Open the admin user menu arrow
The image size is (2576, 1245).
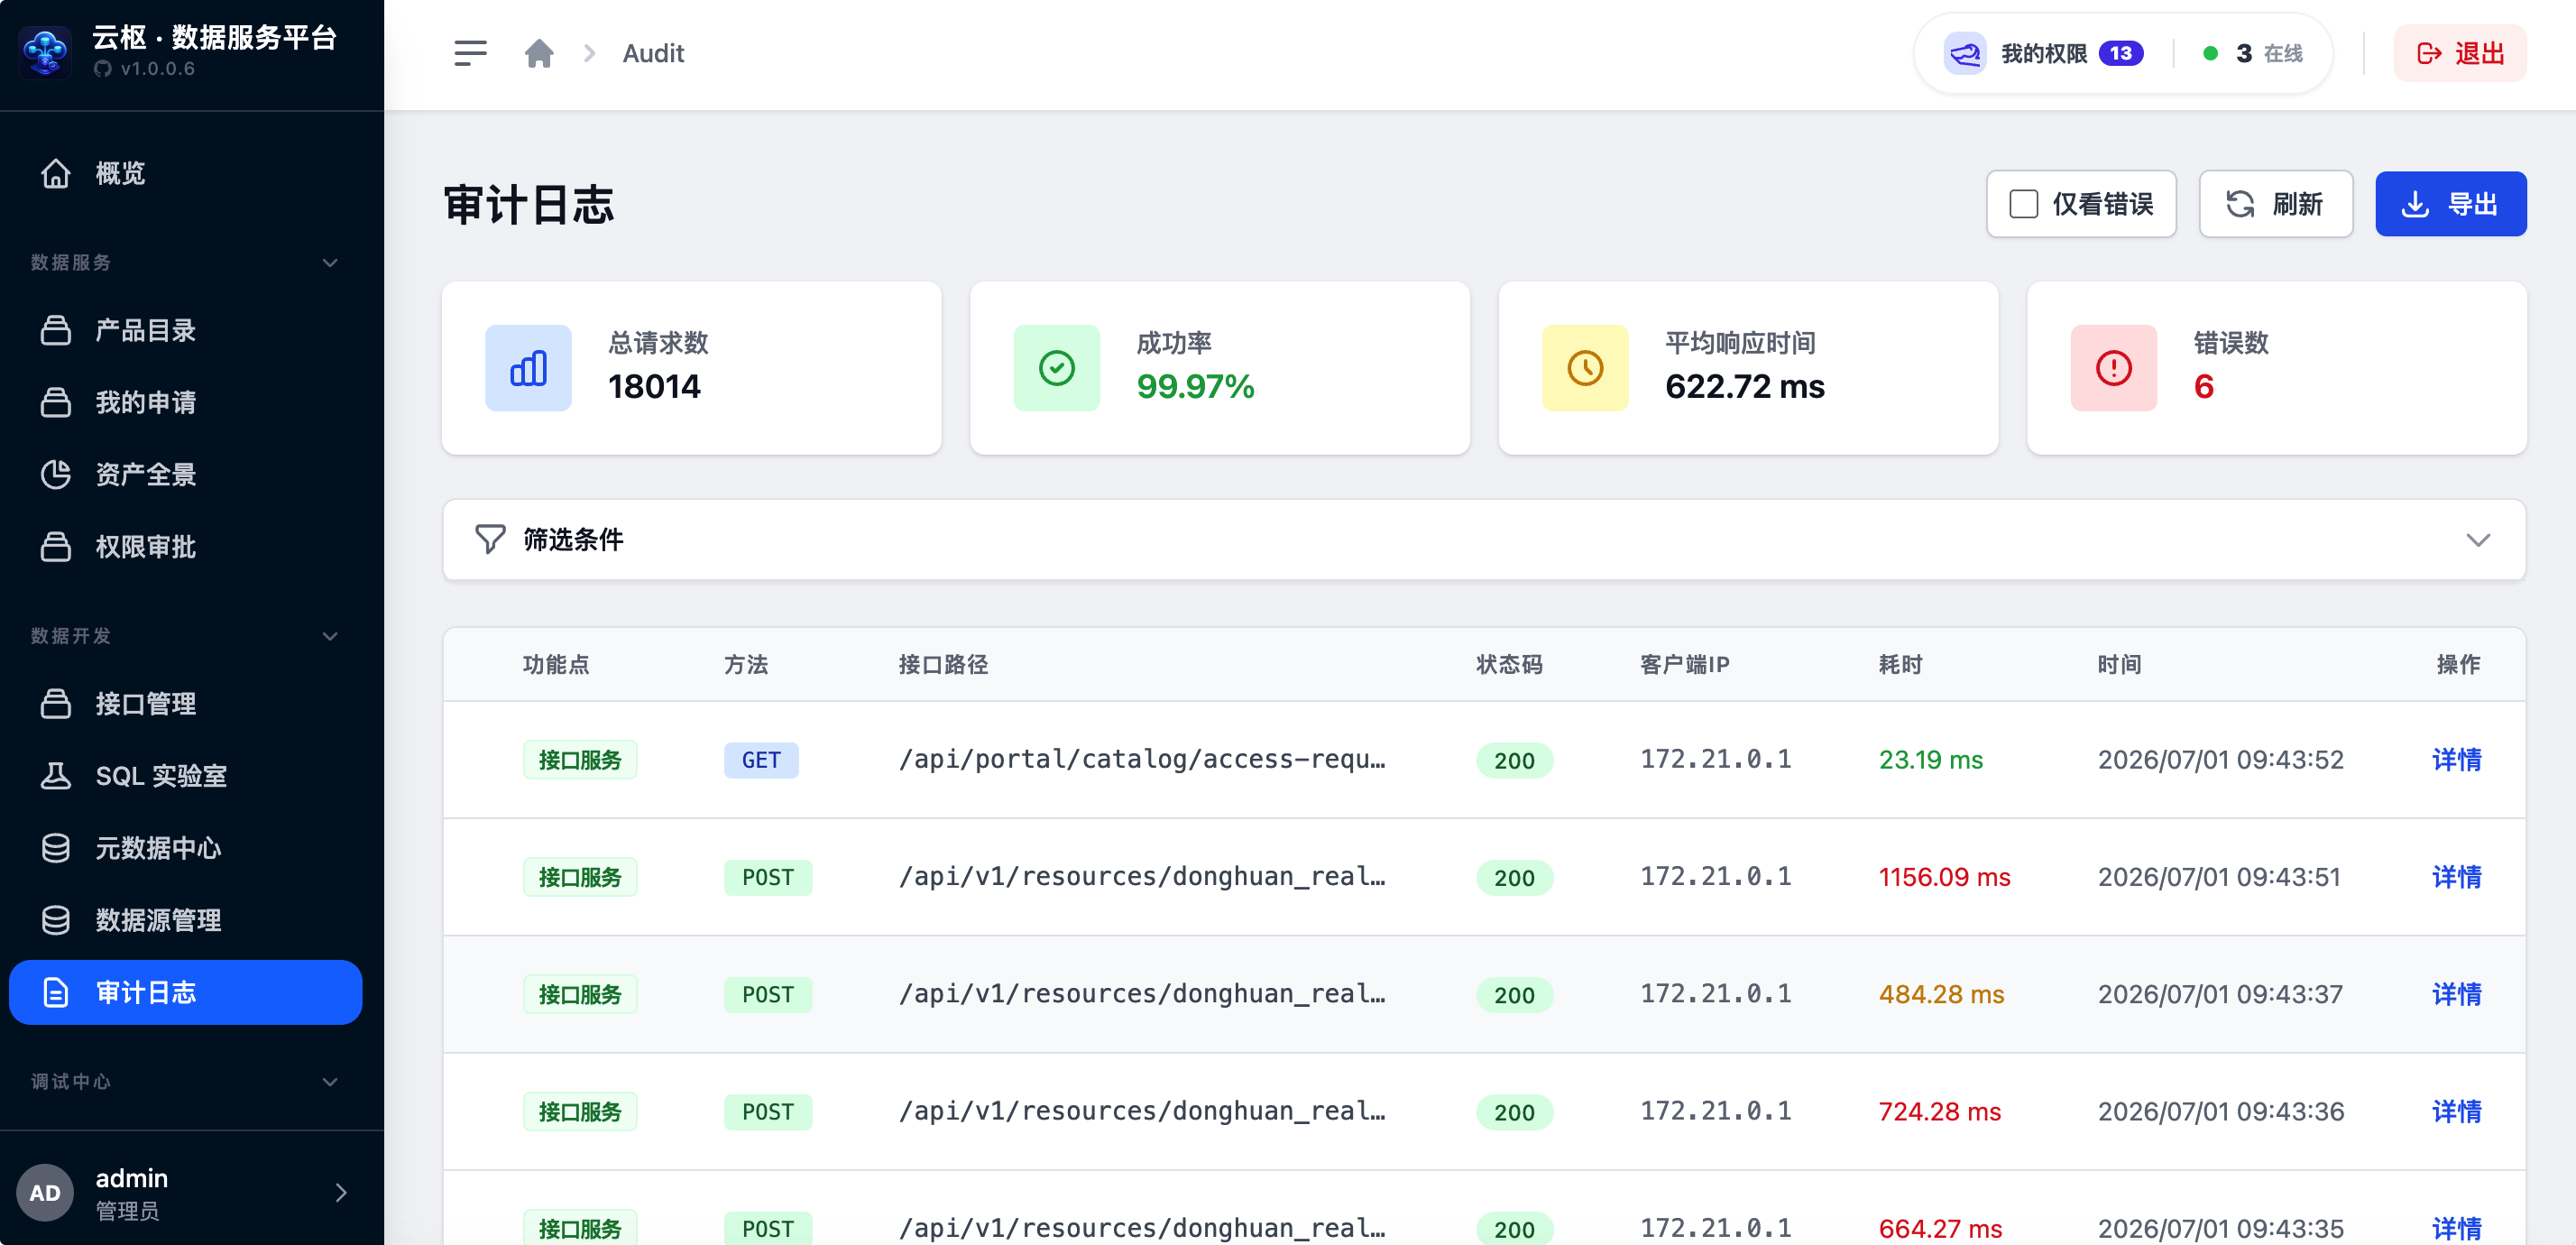coord(341,1192)
